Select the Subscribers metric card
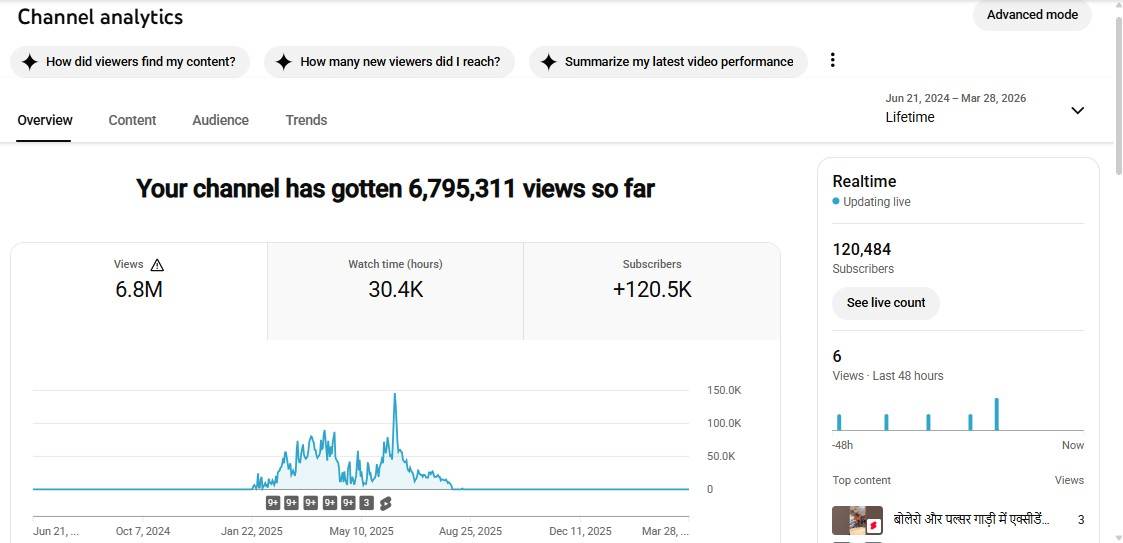This screenshot has width=1123, height=543. [652, 290]
